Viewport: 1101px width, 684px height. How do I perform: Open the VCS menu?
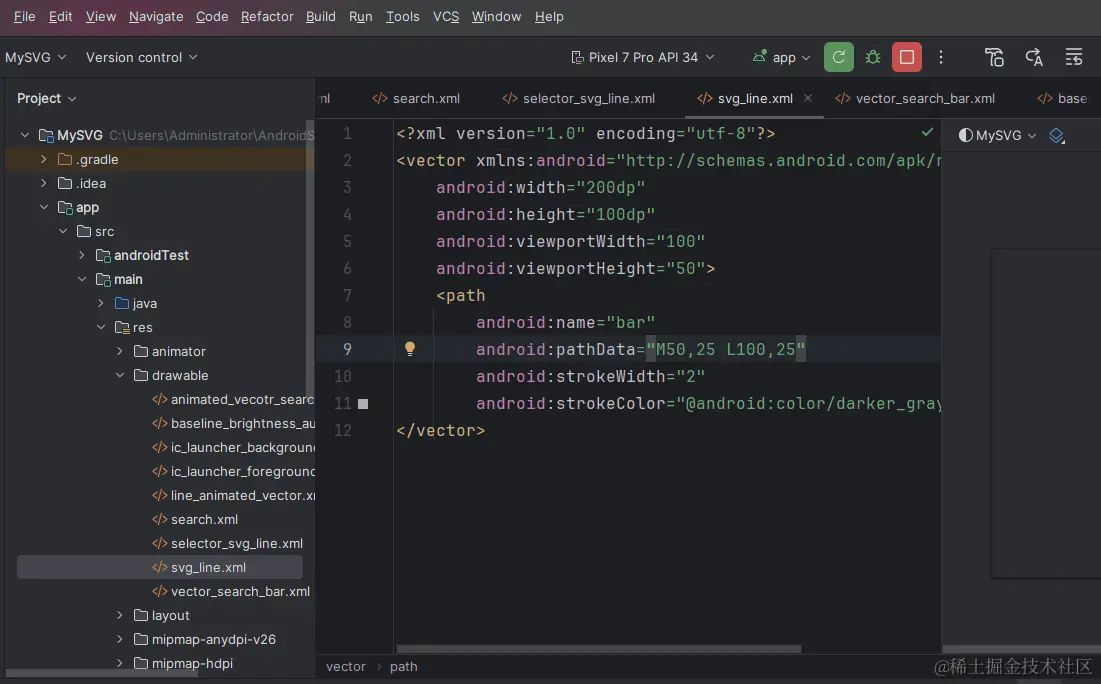pos(446,16)
